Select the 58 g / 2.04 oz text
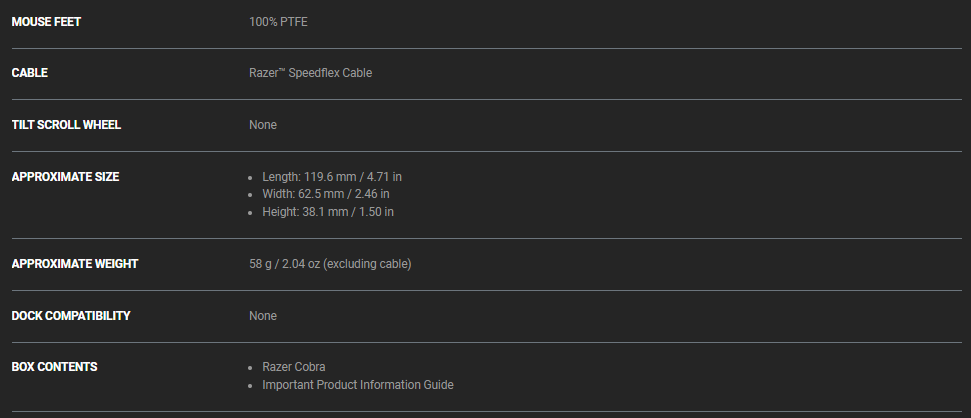The image size is (971, 418). [330, 264]
